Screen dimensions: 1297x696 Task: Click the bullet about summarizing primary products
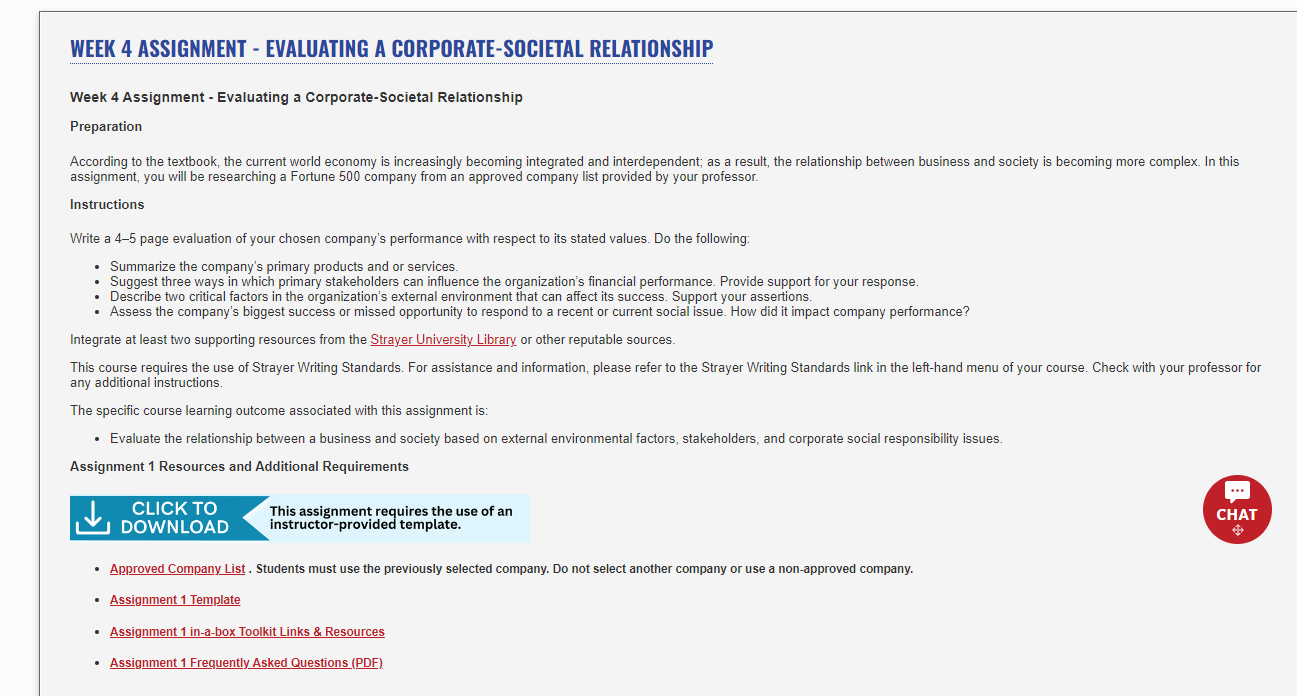point(284,267)
